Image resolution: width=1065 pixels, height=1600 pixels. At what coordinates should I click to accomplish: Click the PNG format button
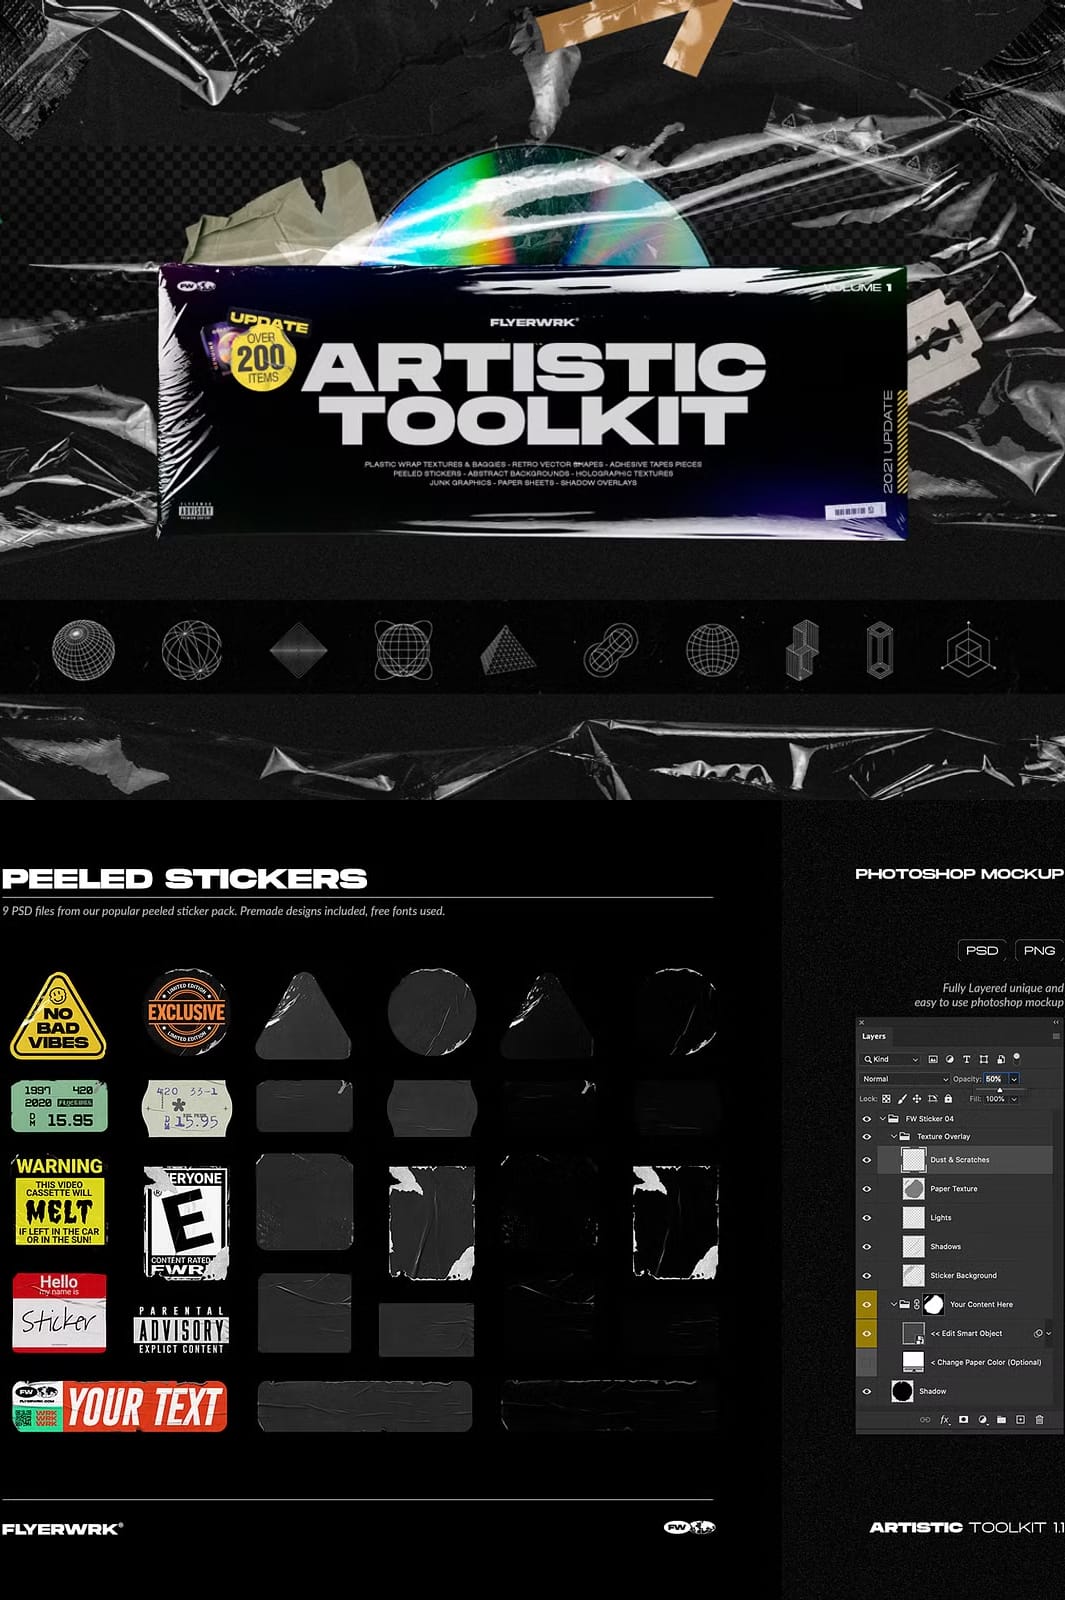[x=1039, y=950]
